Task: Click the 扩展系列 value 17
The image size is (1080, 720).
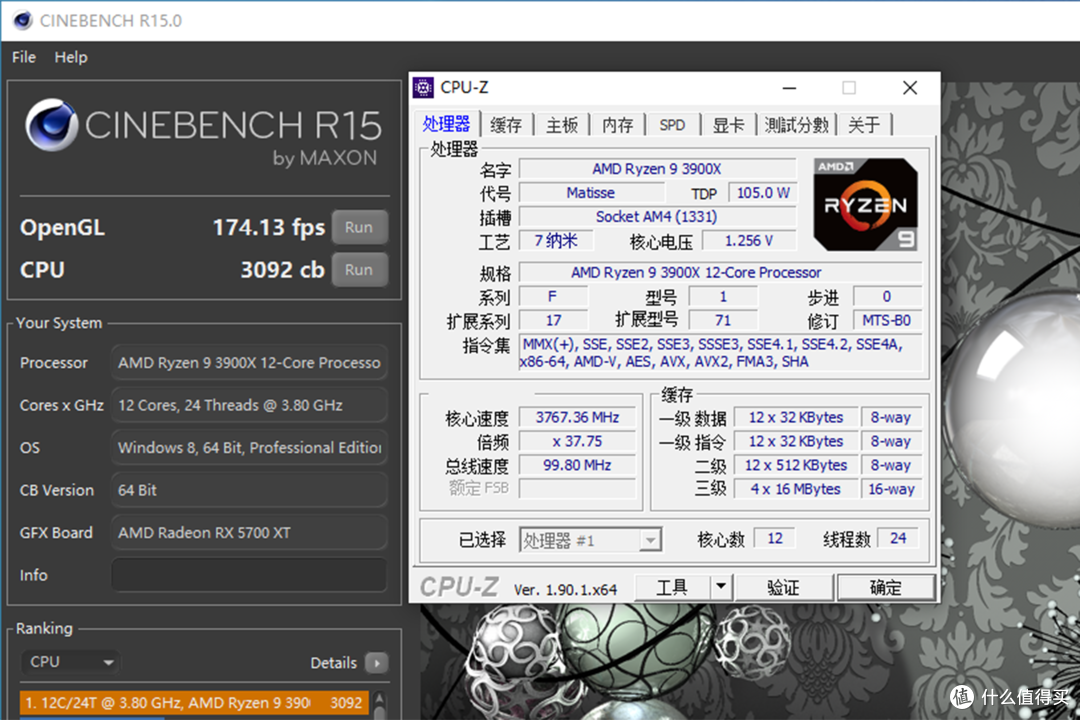Action: pyautogui.click(x=553, y=320)
